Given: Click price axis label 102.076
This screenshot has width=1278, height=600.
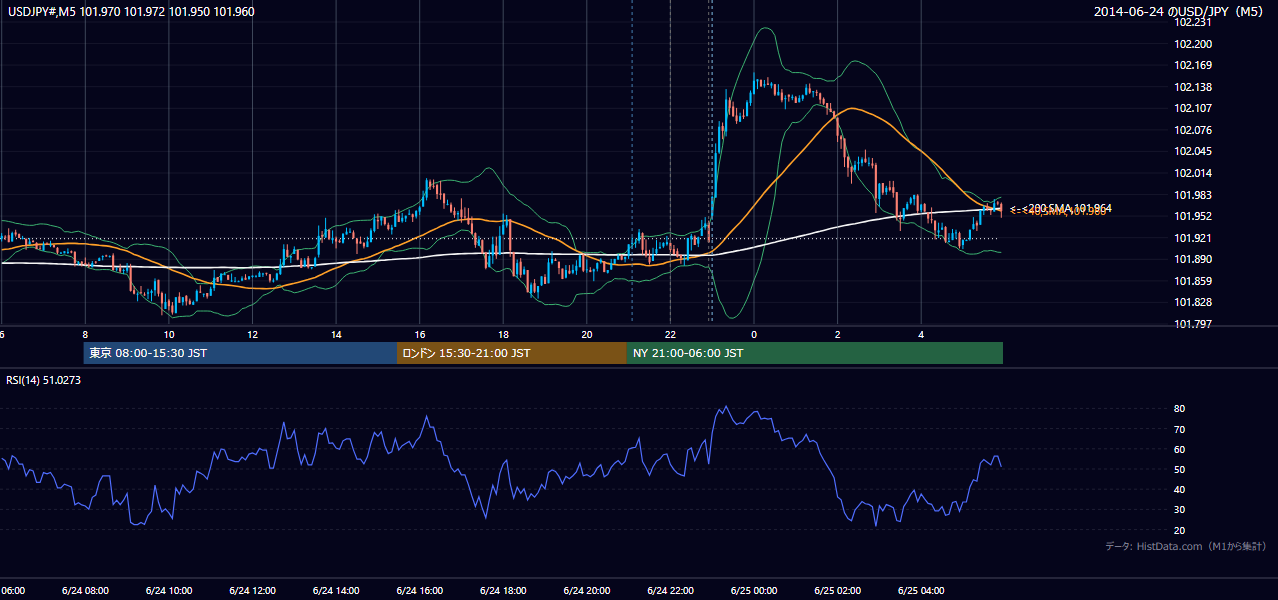Looking at the screenshot, I should coord(1195,130).
